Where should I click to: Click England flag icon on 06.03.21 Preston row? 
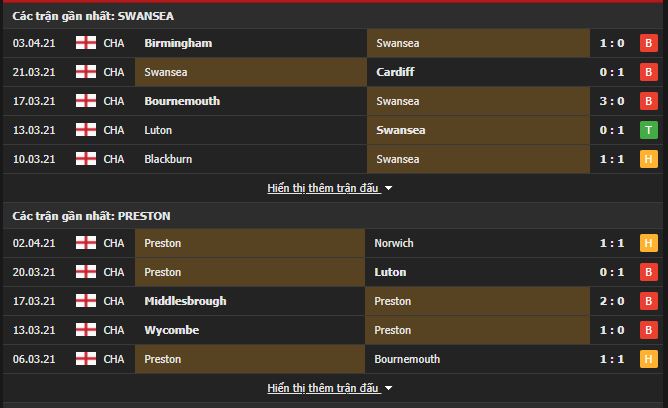[86, 359]
